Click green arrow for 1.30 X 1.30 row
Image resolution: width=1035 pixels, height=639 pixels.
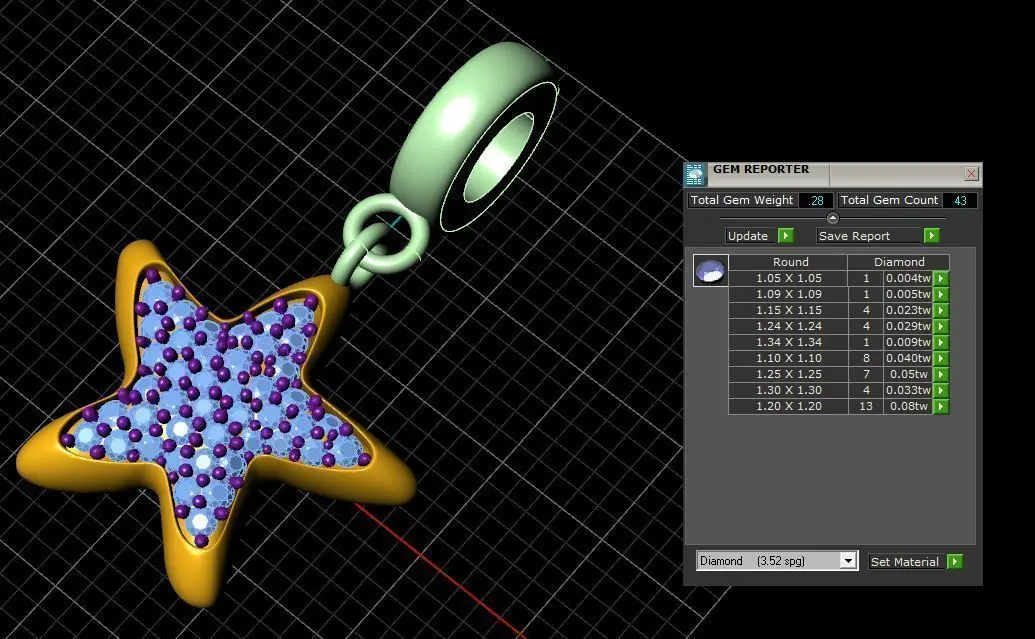[941, 390]
